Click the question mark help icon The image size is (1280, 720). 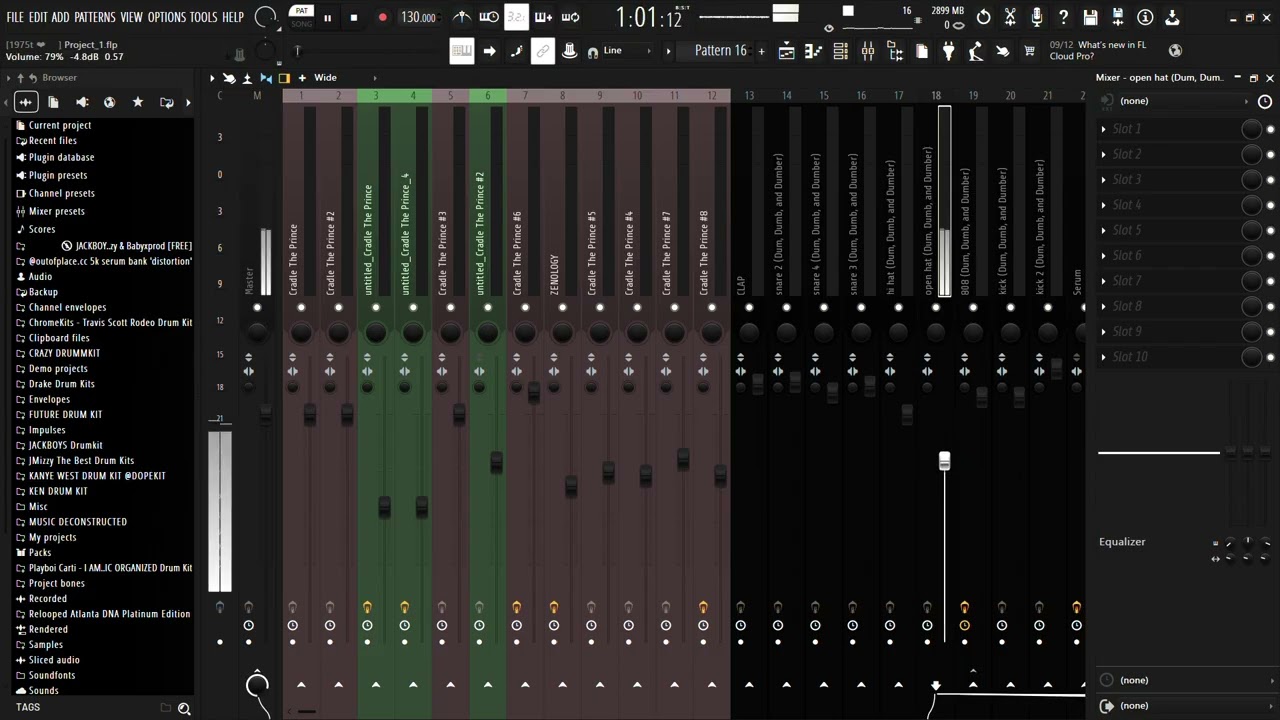1064,17
